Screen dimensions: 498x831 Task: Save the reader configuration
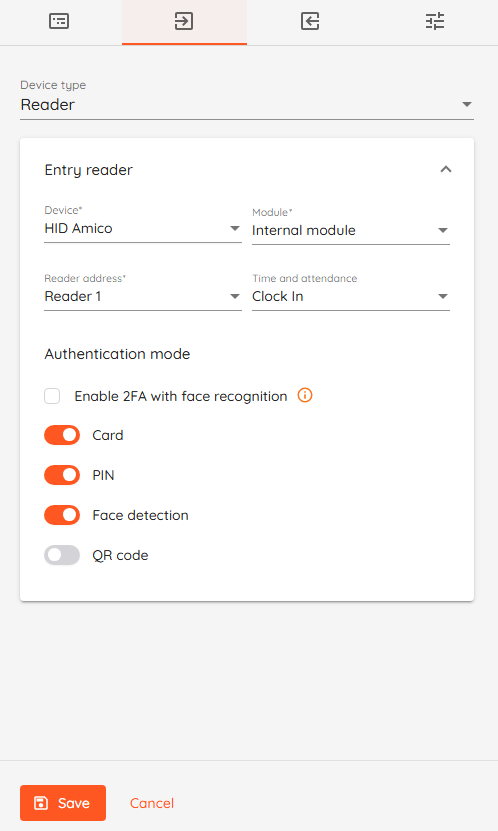point(63,803)
